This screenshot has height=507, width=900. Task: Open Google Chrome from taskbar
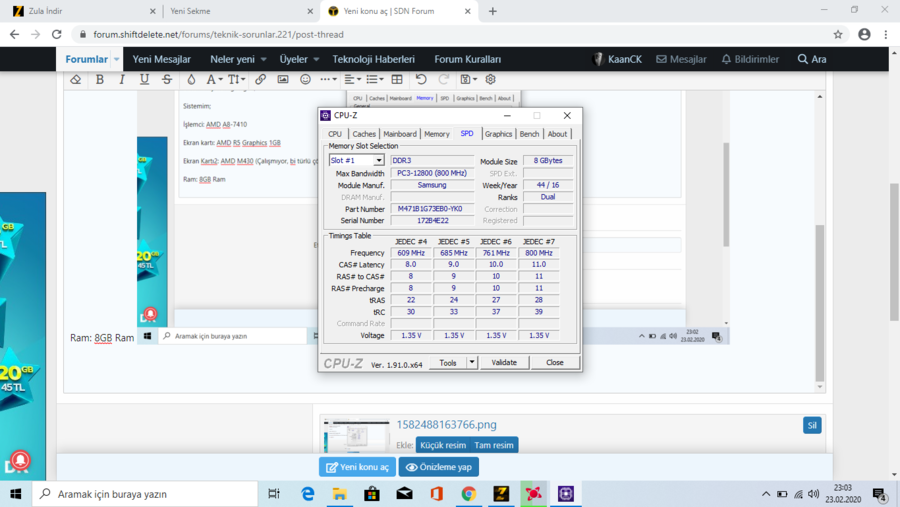469,494
